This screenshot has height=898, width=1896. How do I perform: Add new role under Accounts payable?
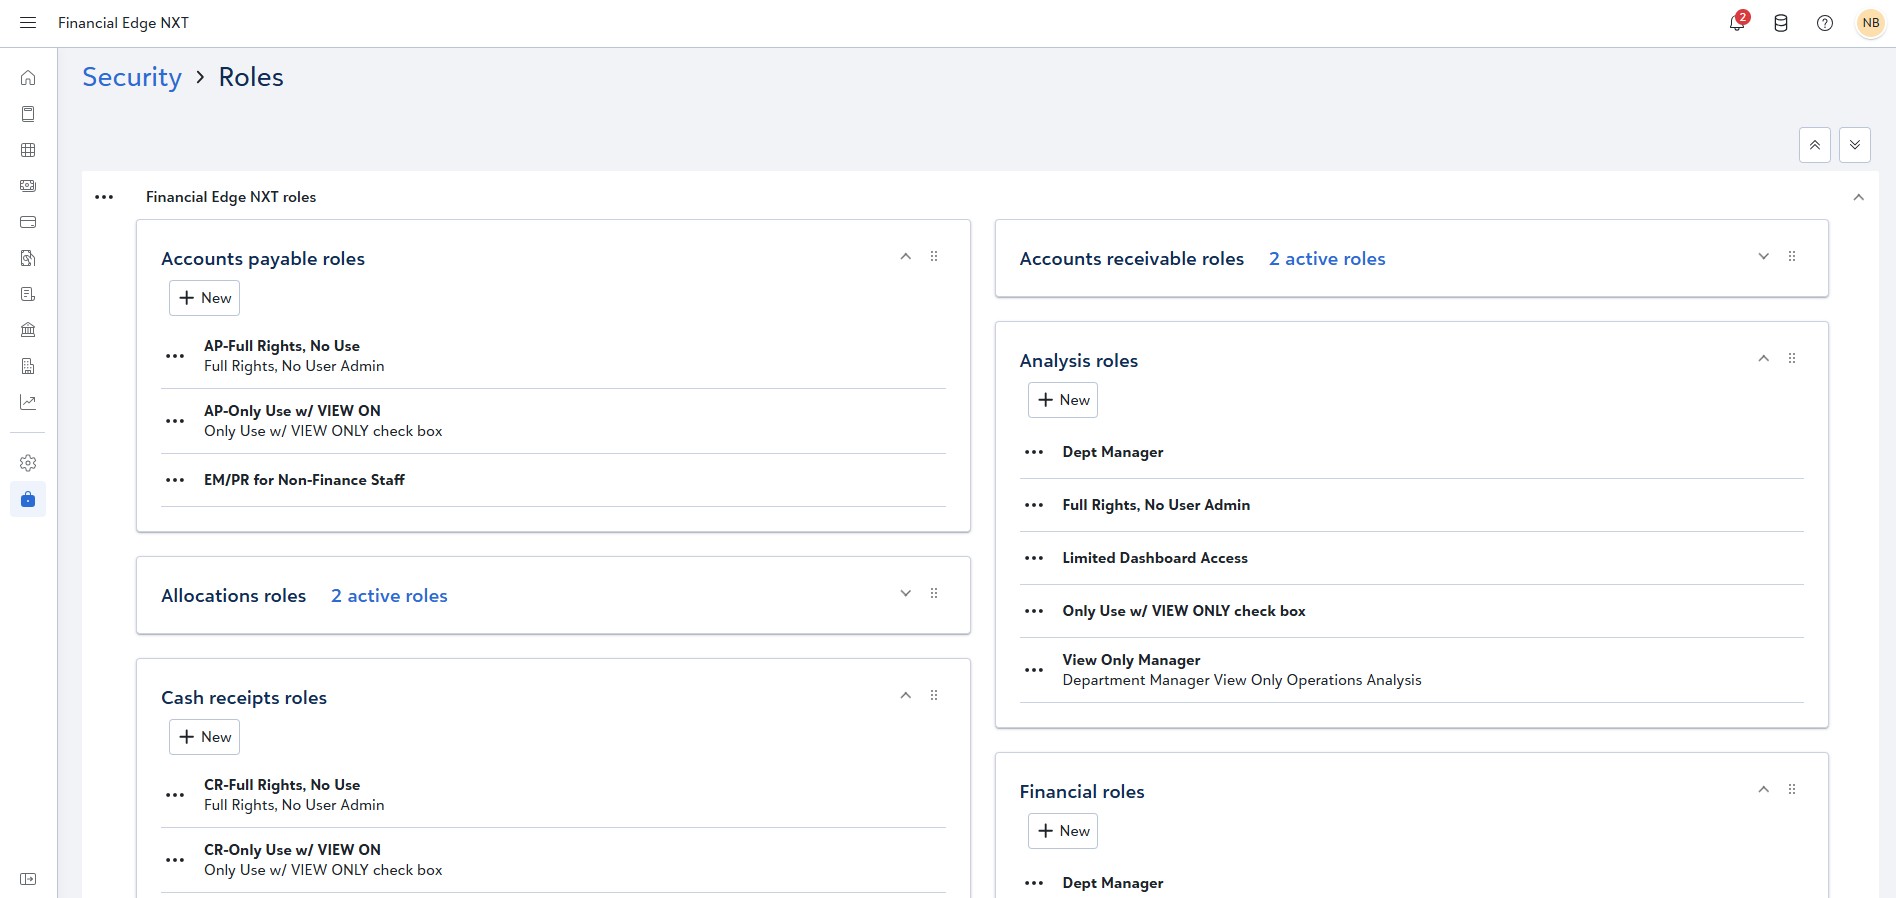coord(205,298)
